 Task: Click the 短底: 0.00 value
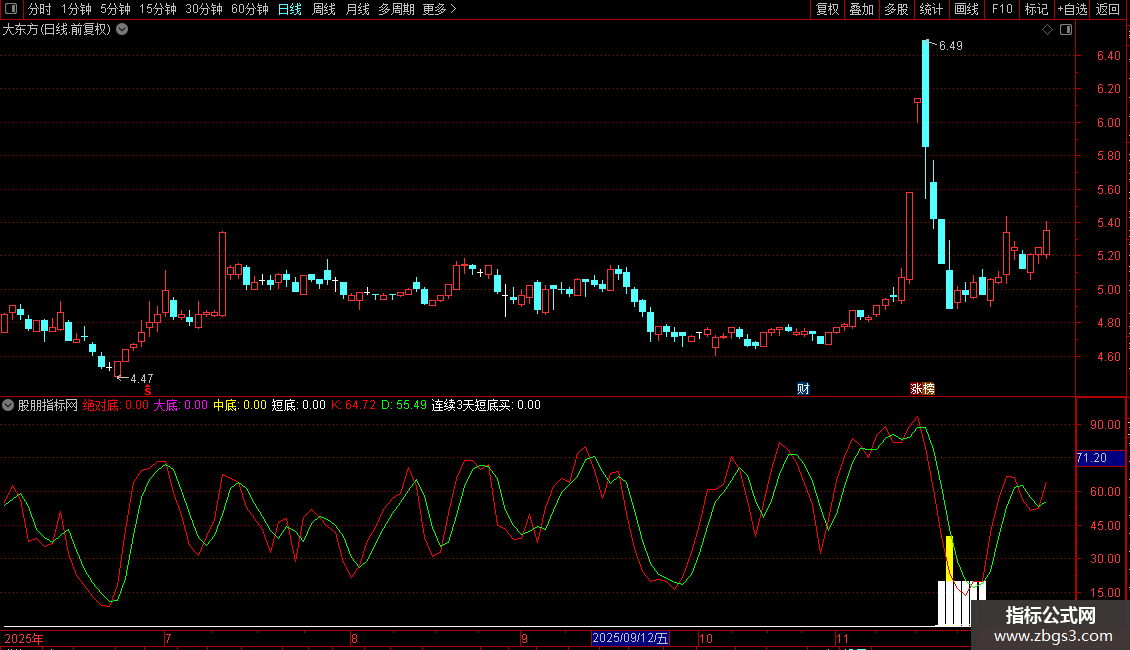click(298, 405)
